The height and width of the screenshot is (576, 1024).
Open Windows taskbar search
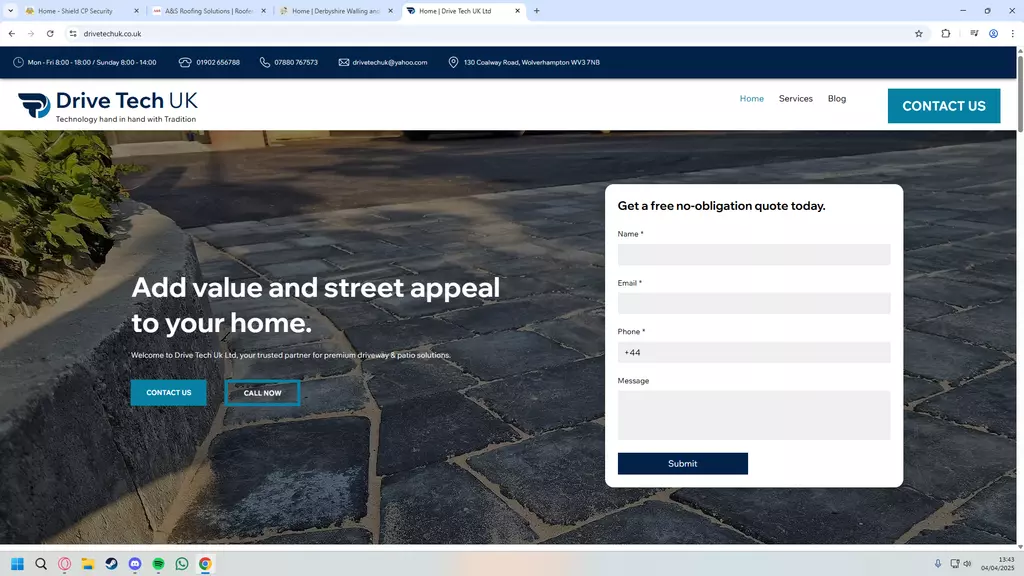tap(41, 564)
